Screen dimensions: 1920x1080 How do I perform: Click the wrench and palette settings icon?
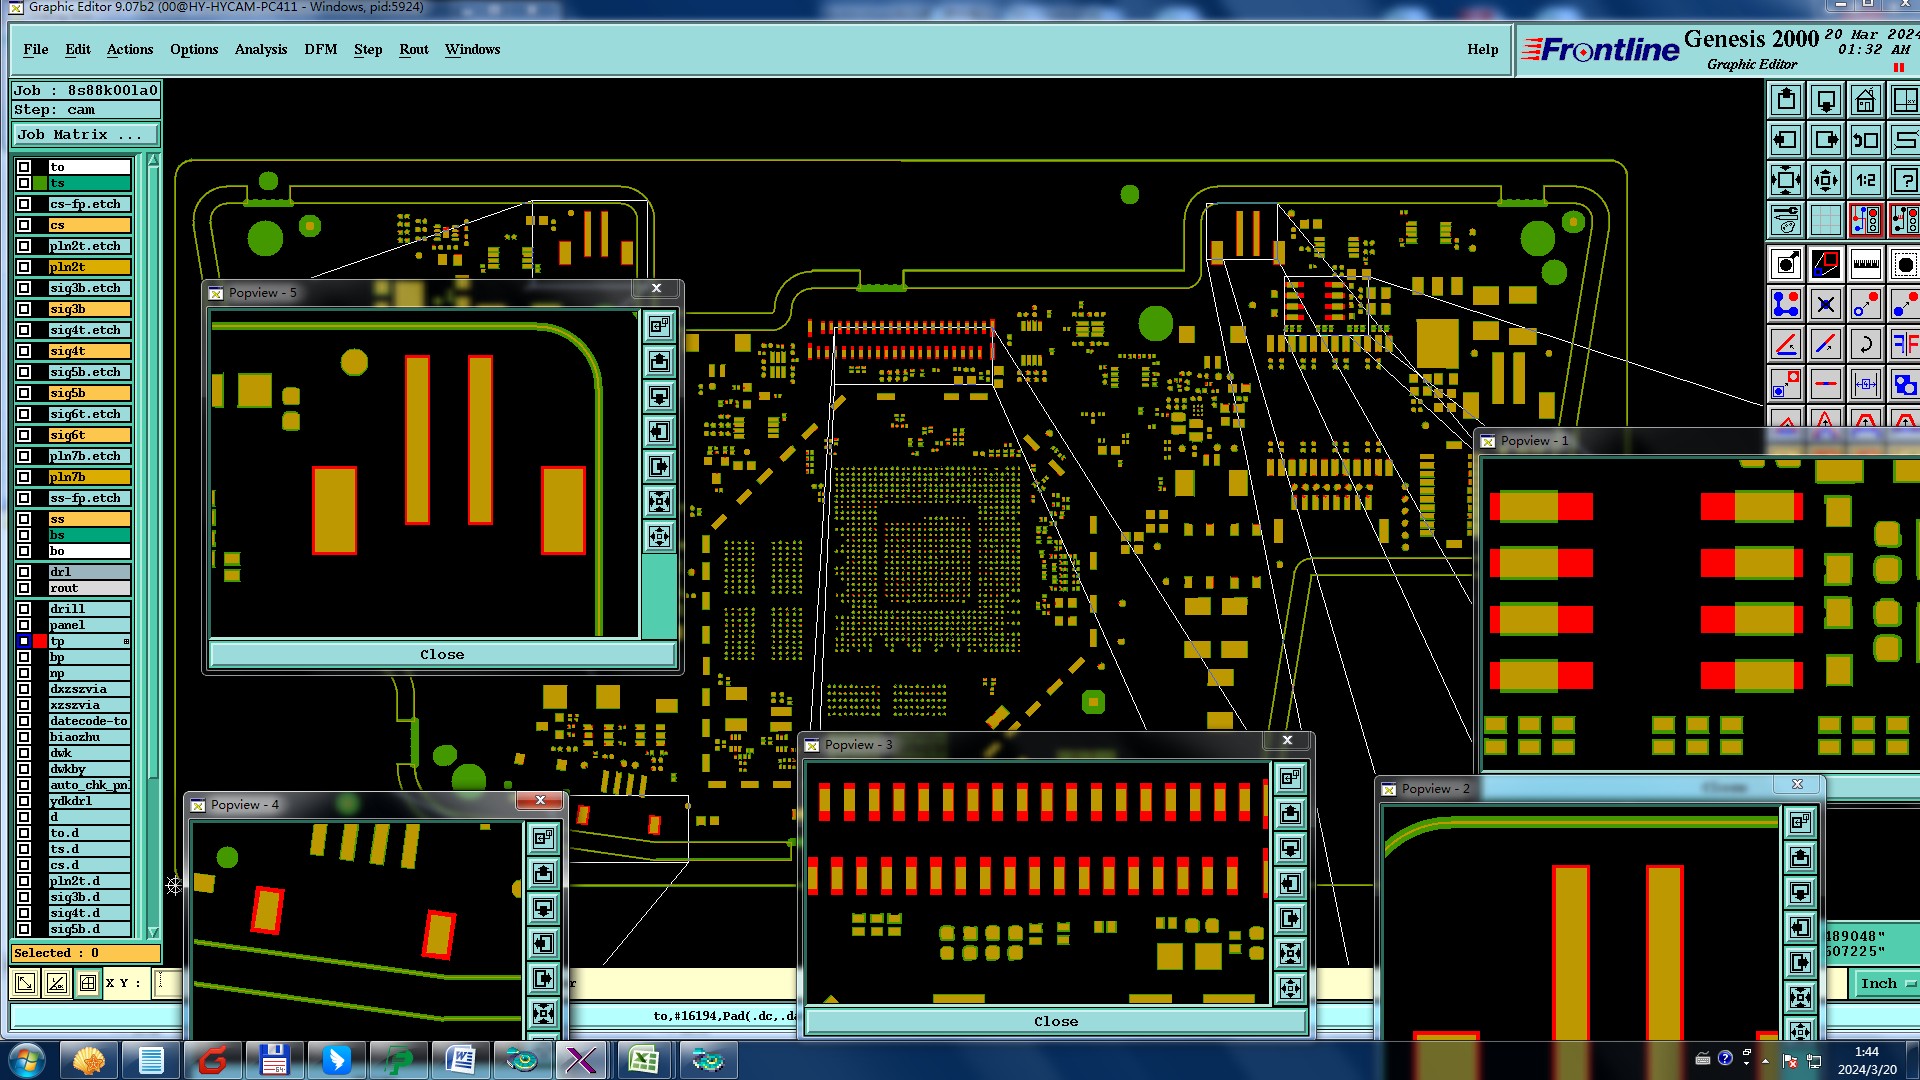tap(1786, 220)
